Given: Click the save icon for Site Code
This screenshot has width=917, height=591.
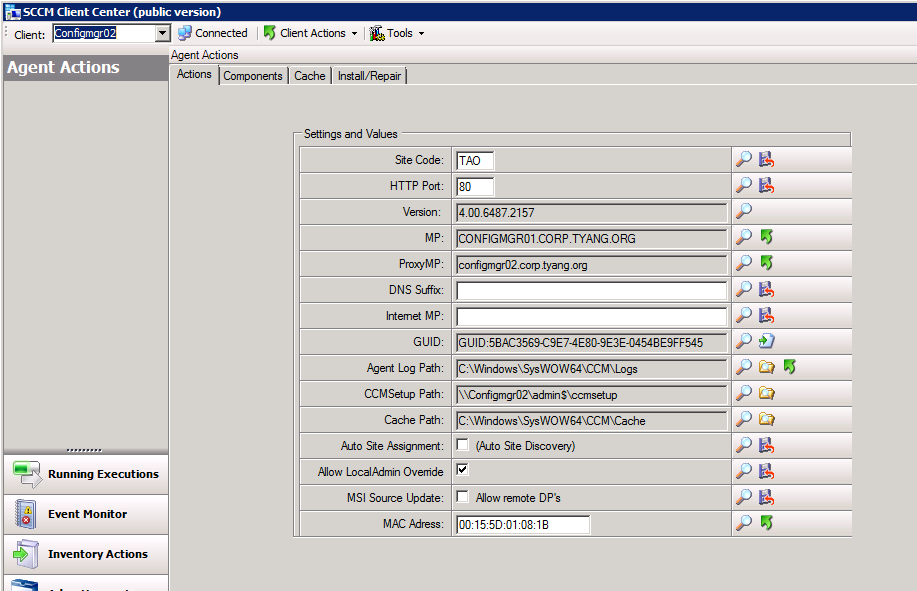Looking at the screenshot, I should pos(766,159).
